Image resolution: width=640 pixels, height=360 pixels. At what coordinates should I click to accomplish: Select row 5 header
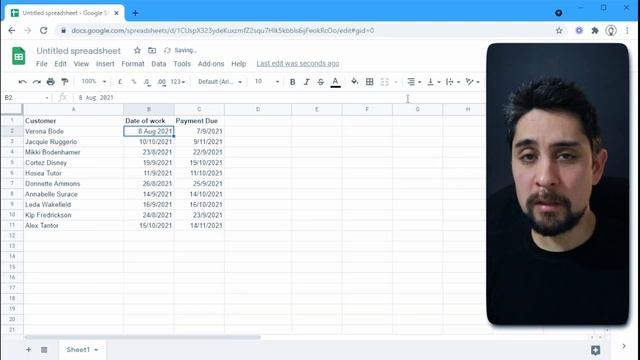point(12,162)
